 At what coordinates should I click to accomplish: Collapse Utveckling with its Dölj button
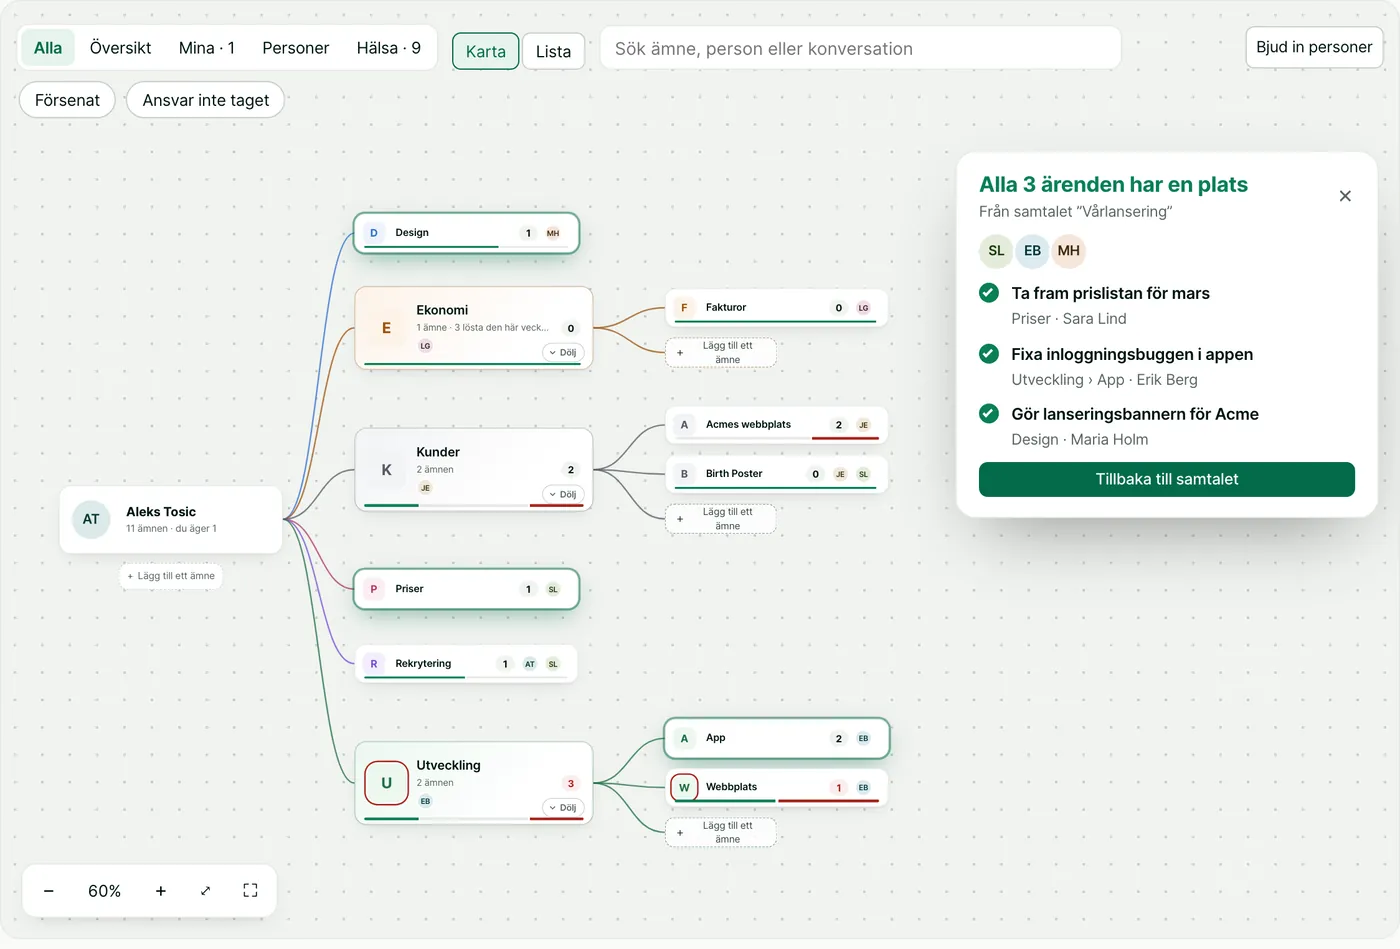(x=563, y=808)
